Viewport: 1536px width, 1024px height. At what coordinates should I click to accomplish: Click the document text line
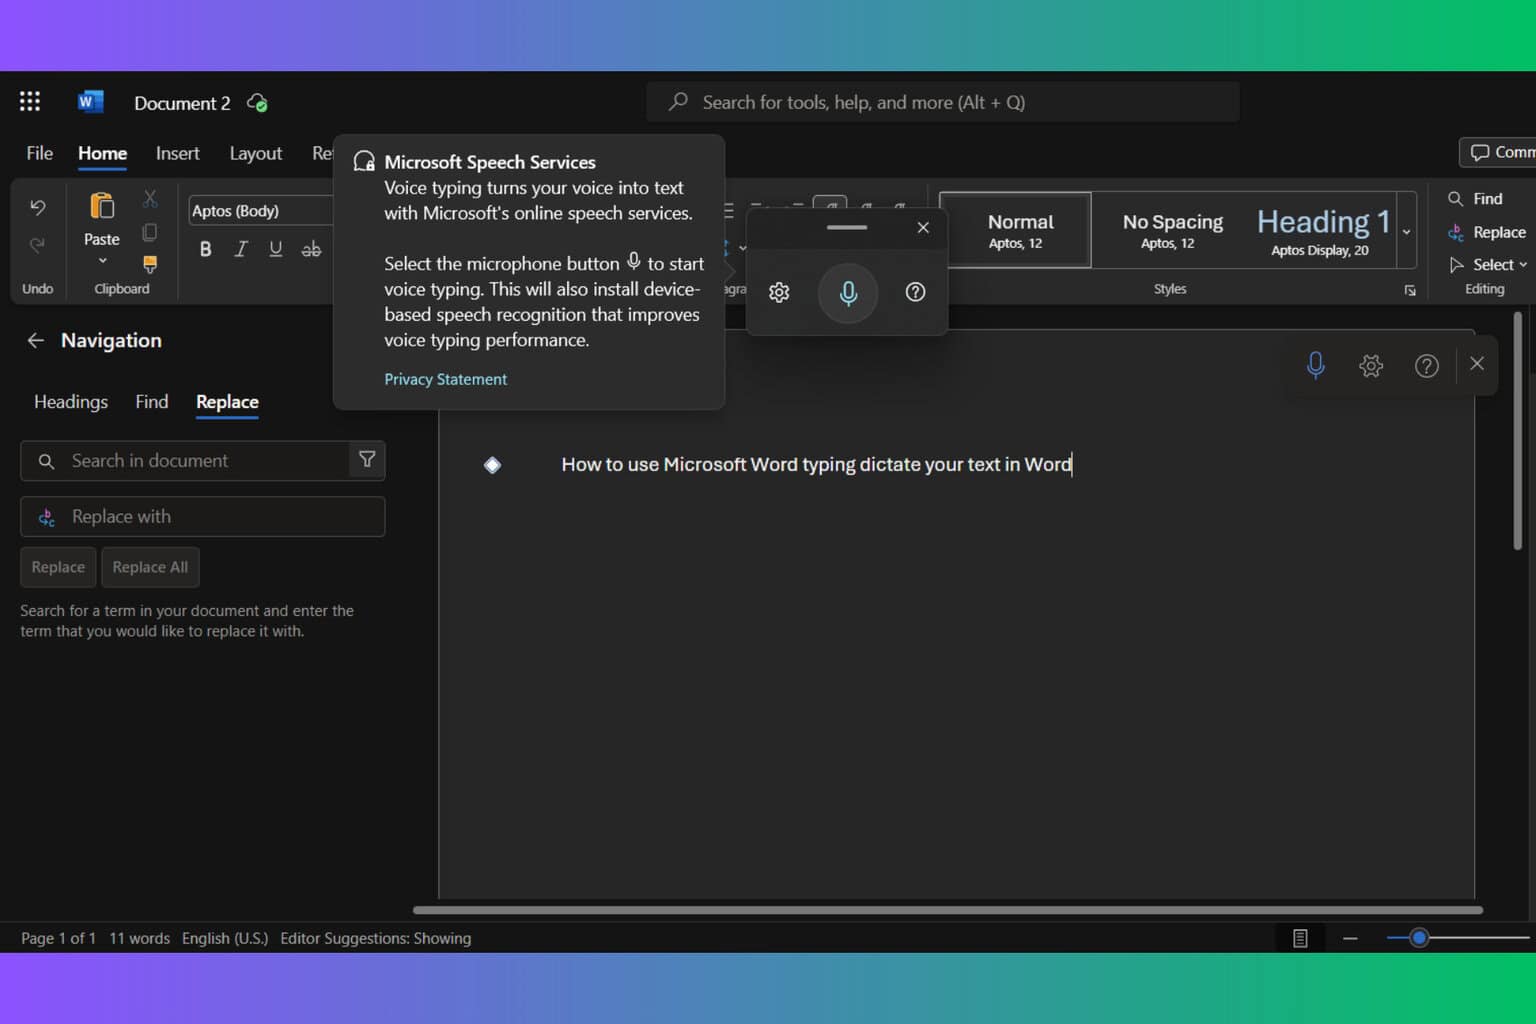(816, 464)
